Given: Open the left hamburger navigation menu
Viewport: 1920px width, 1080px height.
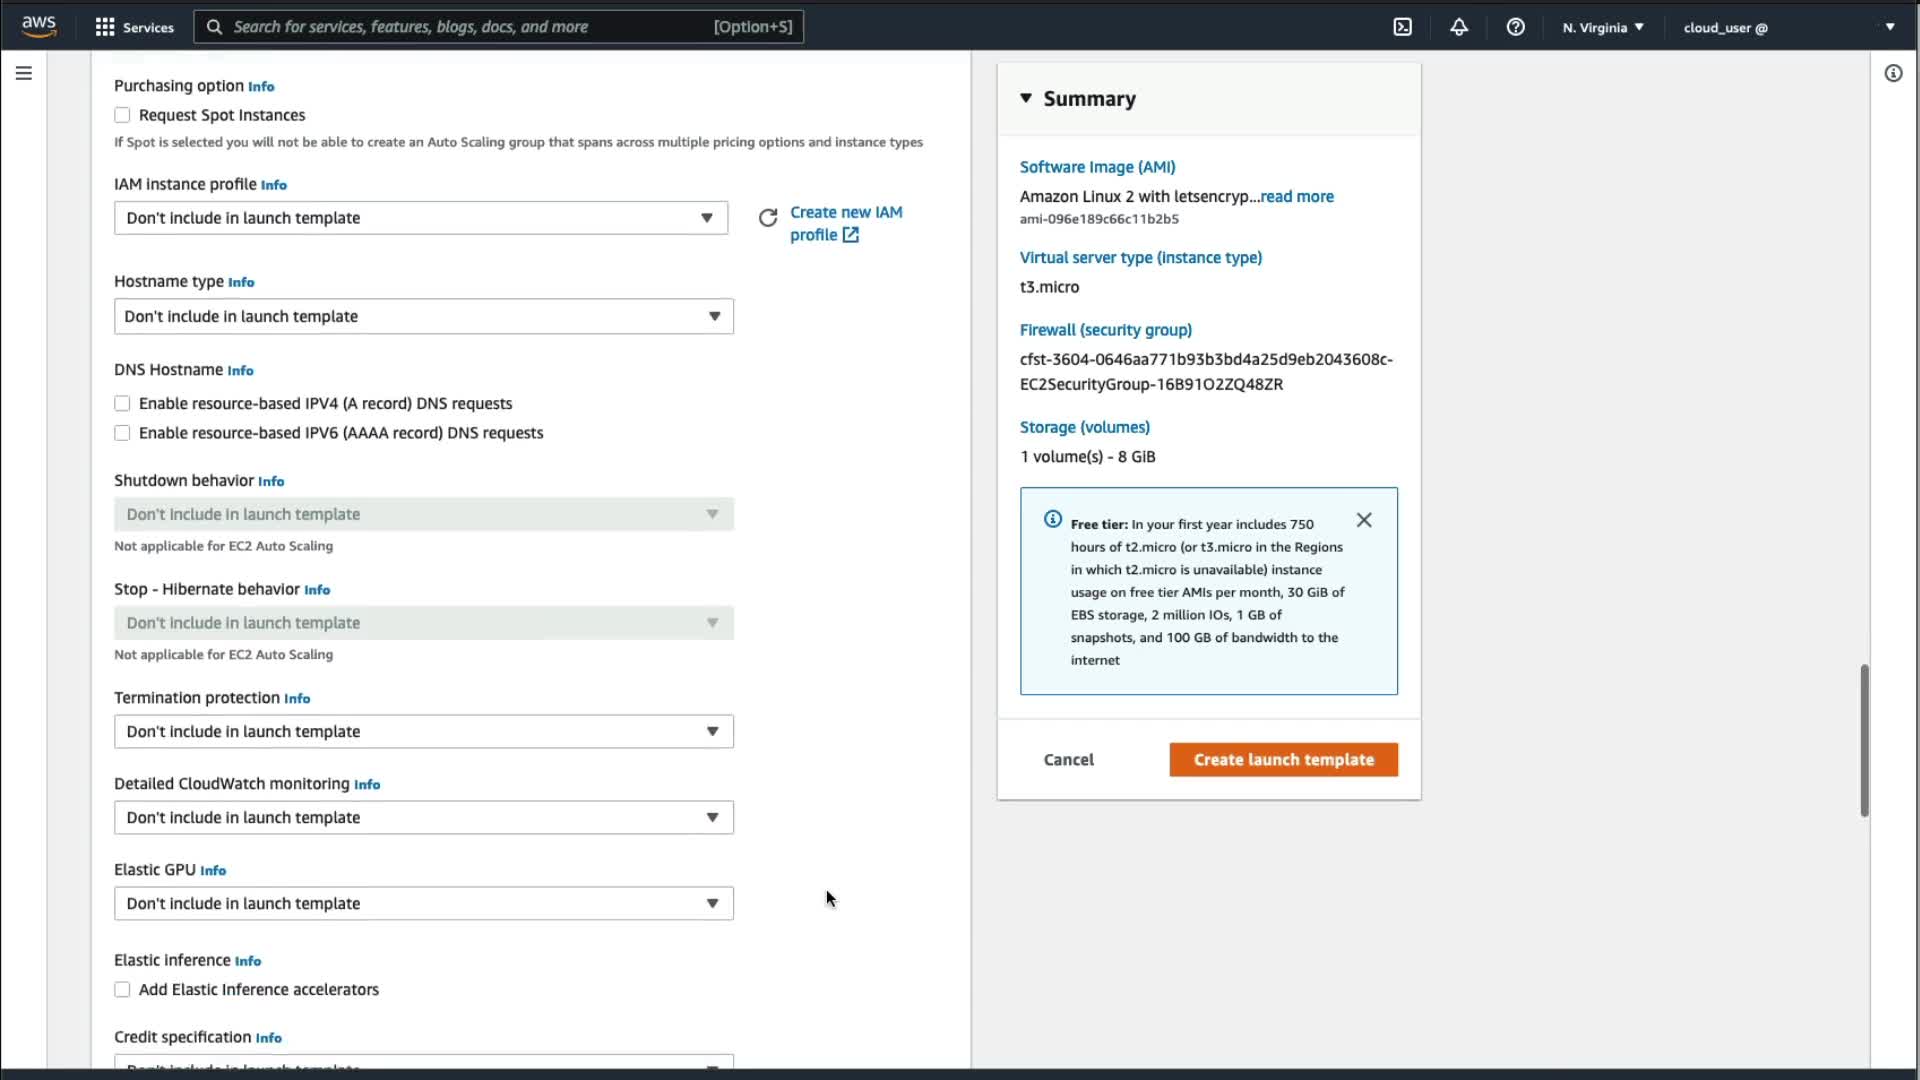Looking at the screenshot, I should pyautogui.click(x=24, y=73).
